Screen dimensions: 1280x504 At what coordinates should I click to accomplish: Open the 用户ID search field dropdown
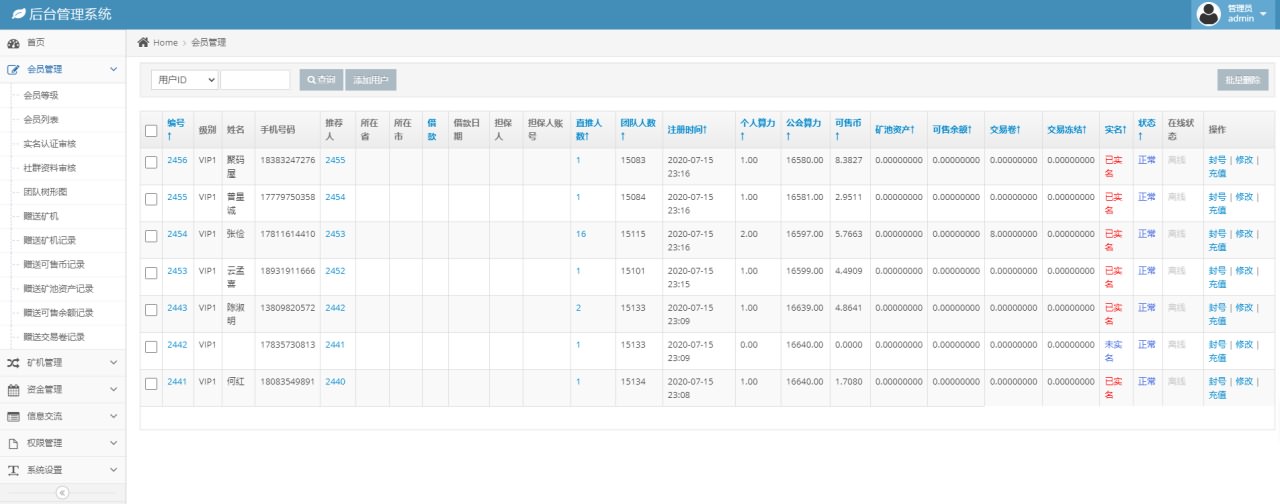(x=185, y=80)
